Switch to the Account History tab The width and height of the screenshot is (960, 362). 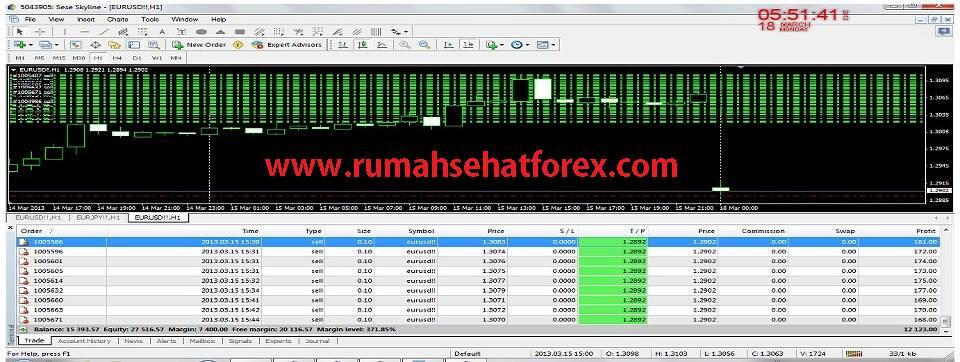84,341
